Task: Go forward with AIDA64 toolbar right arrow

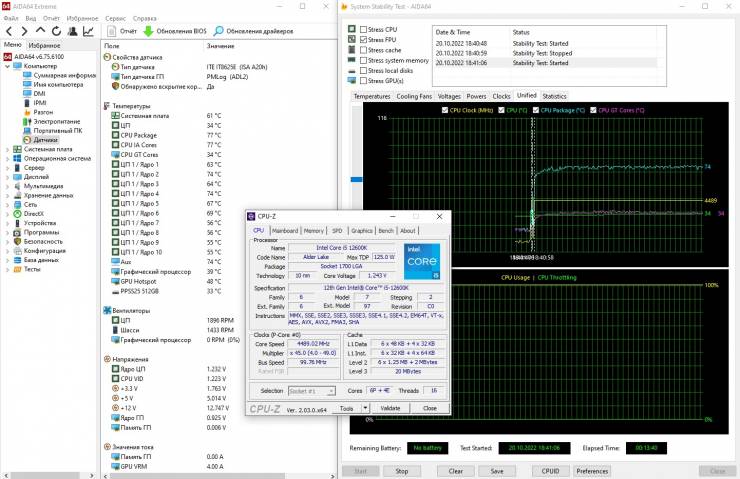Action: tap(25, 31)
